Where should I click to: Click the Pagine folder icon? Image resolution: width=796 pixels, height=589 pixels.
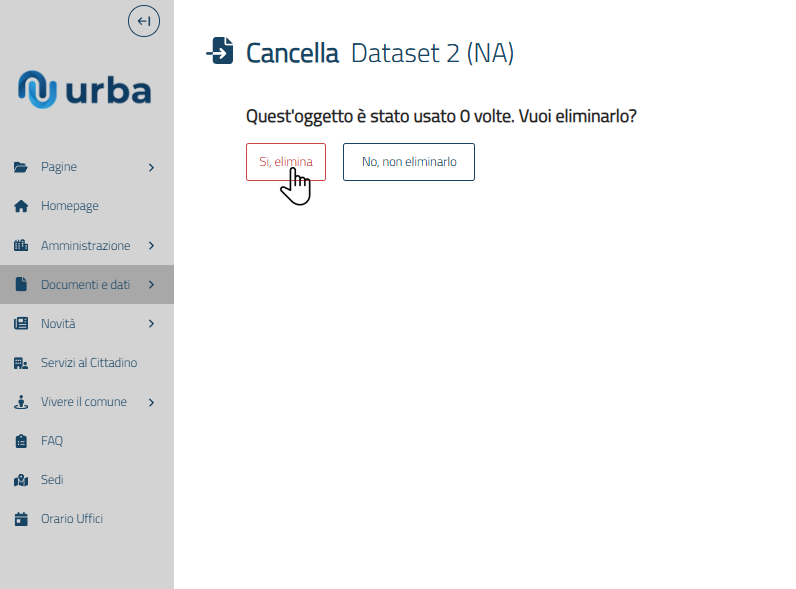point(20,167)
